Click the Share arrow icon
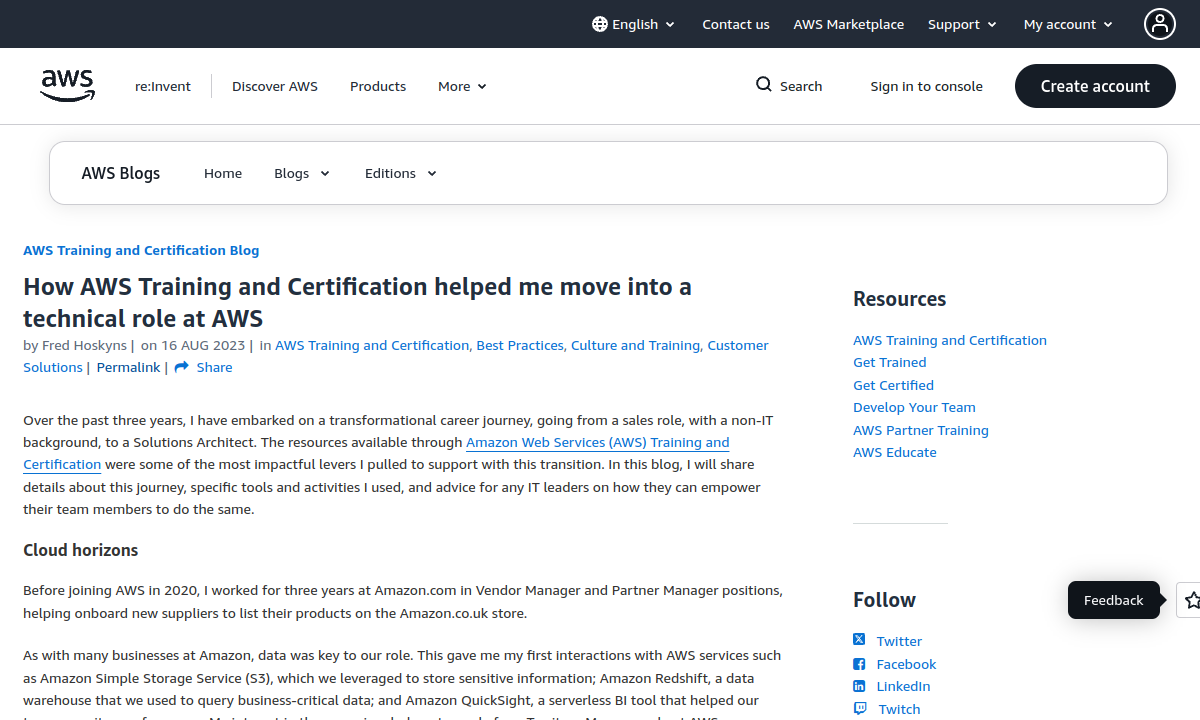The width and height of the screenshot is (1200, 720). pyautogui.click(x=182, y=367)
